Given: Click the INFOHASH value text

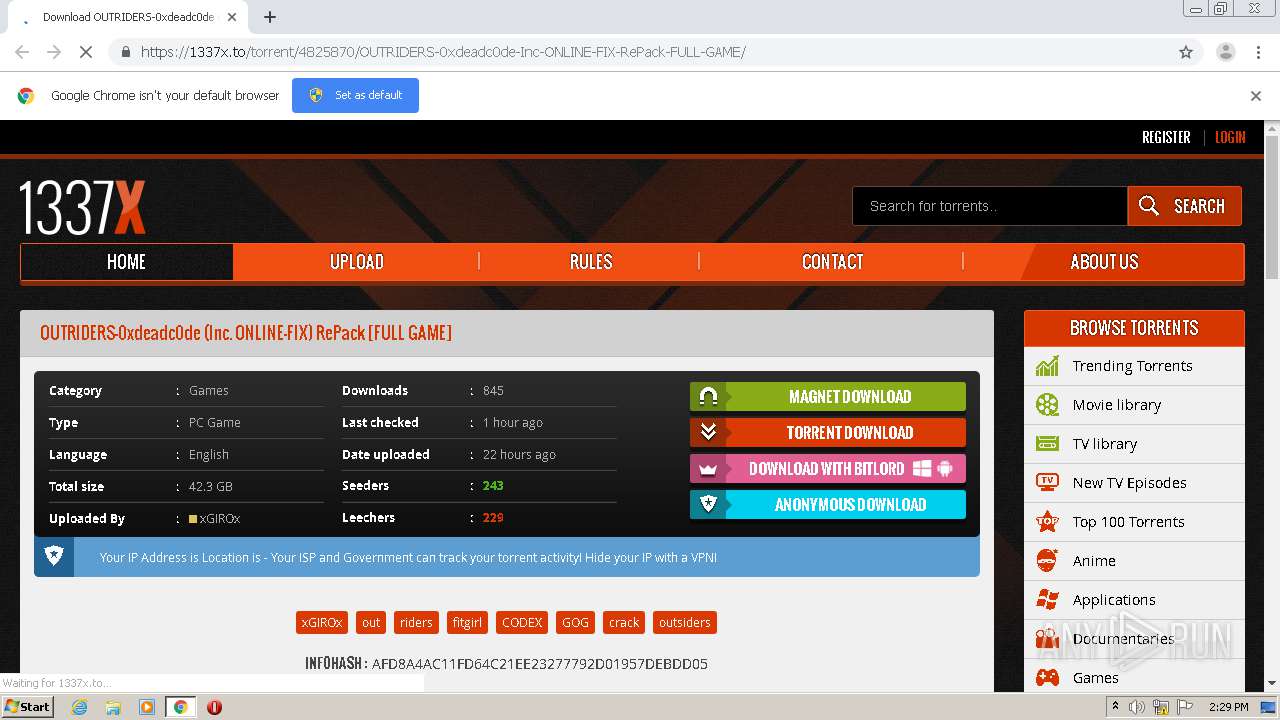Looking at the screenshot, I should pos(540,664).
